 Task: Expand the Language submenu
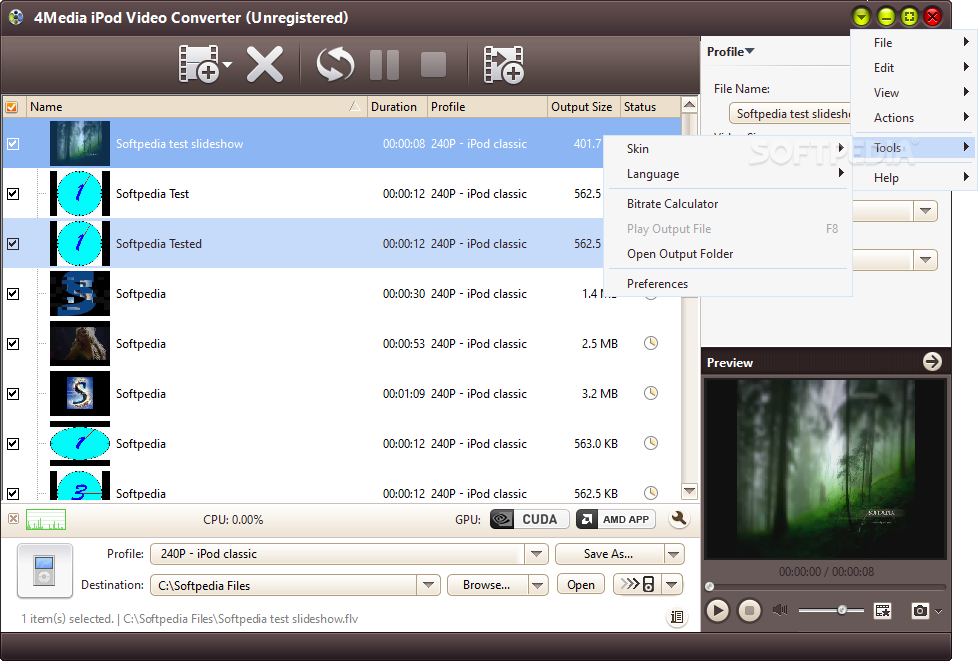click(x=727, y=174)
